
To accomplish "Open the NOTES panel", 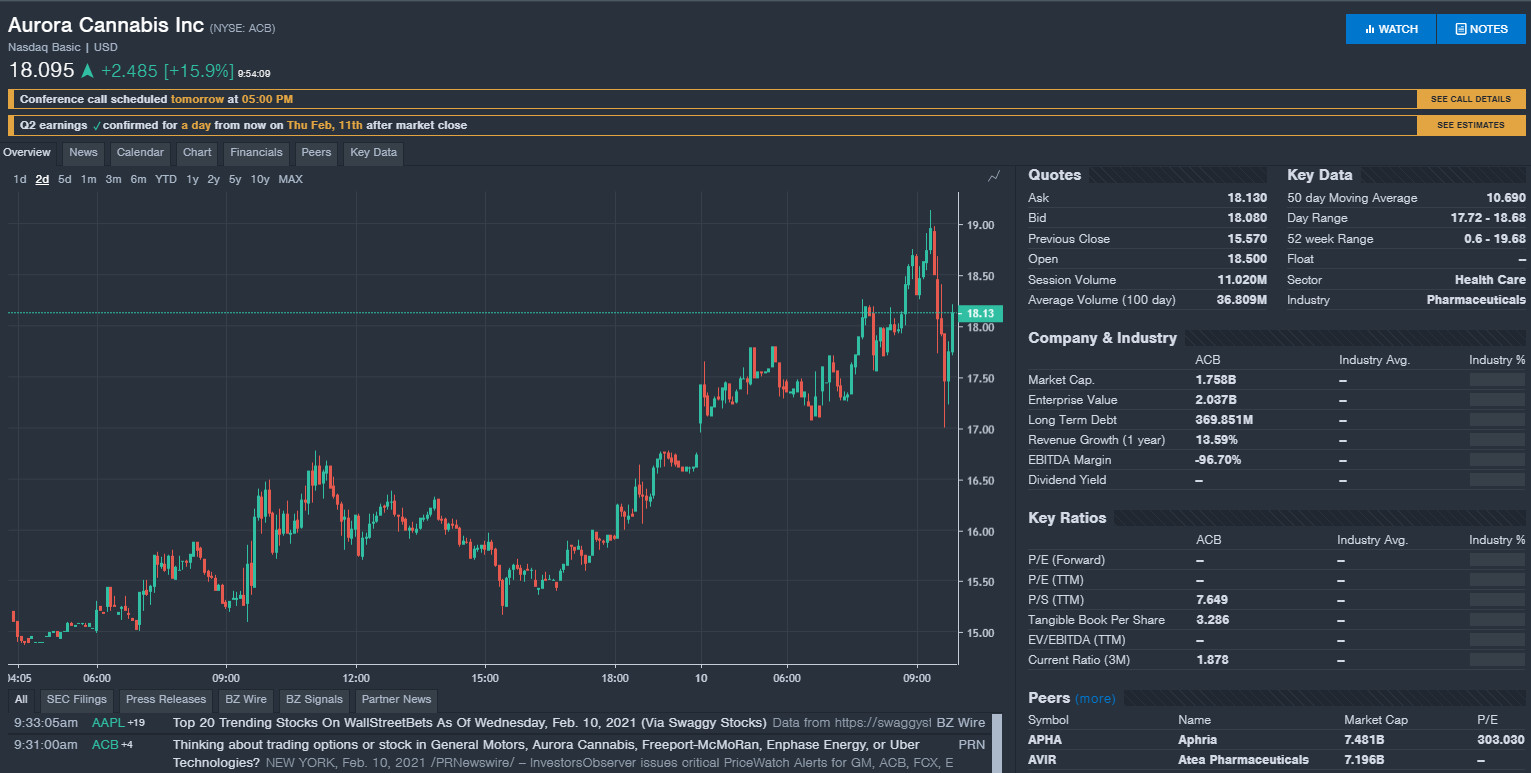I will pyautogui.click(x=1481, y=28).
